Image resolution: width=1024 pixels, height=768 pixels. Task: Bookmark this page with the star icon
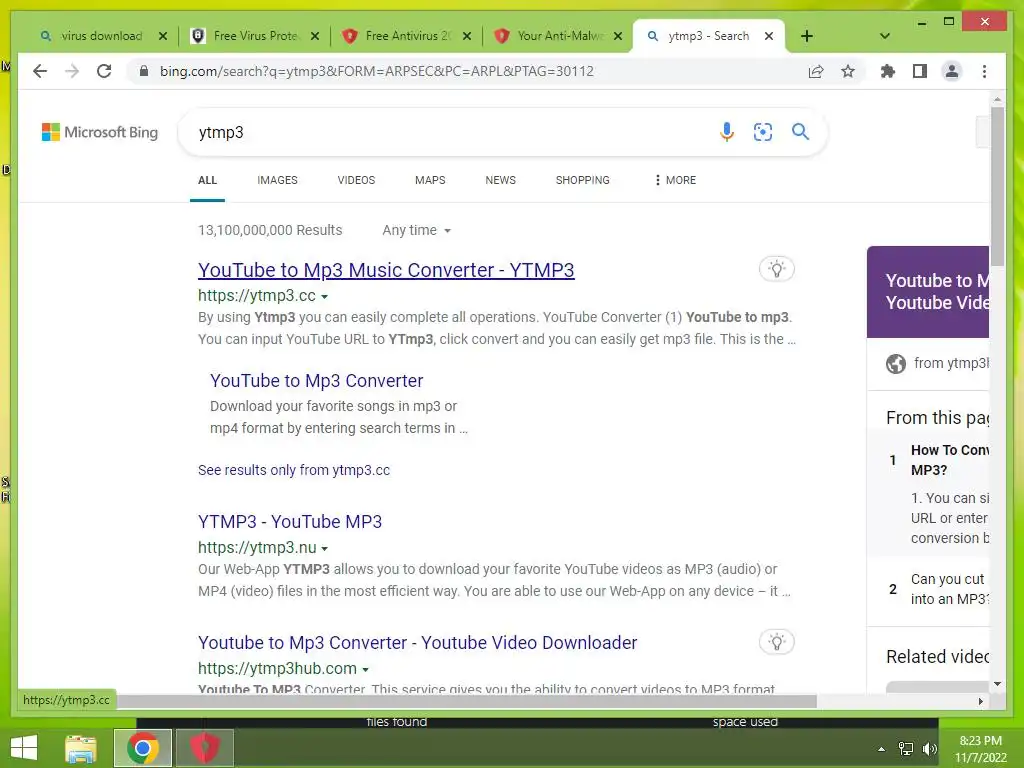click(x=848, y=71)
